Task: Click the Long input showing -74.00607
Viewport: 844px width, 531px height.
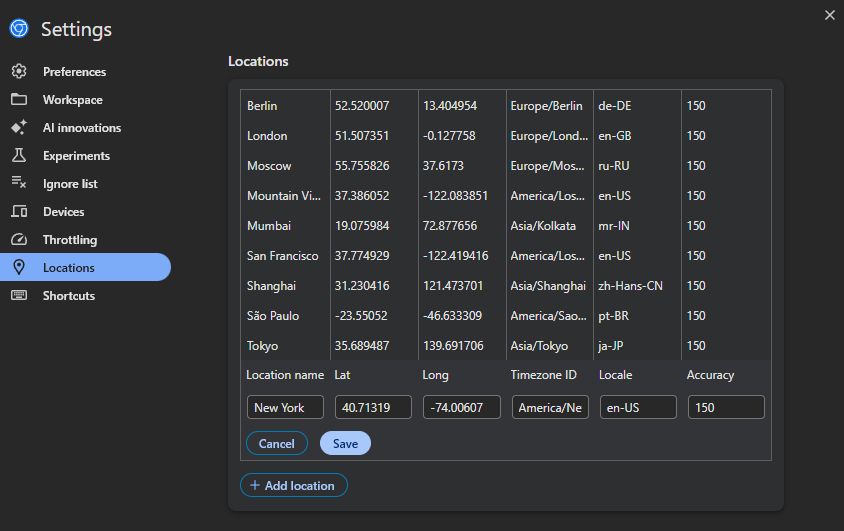Action: [461, 407]
